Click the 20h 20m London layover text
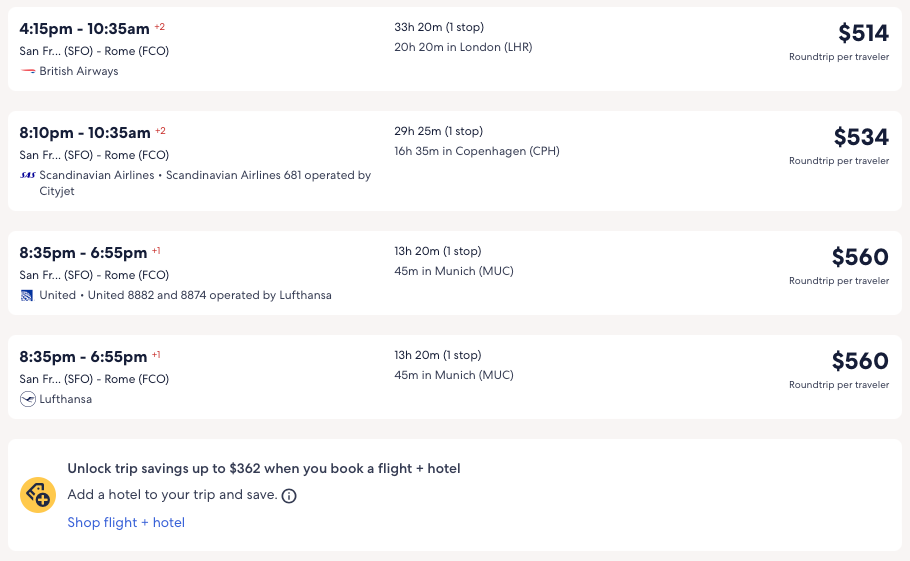This screenshot has width=910, height=561. pos(463,48)
